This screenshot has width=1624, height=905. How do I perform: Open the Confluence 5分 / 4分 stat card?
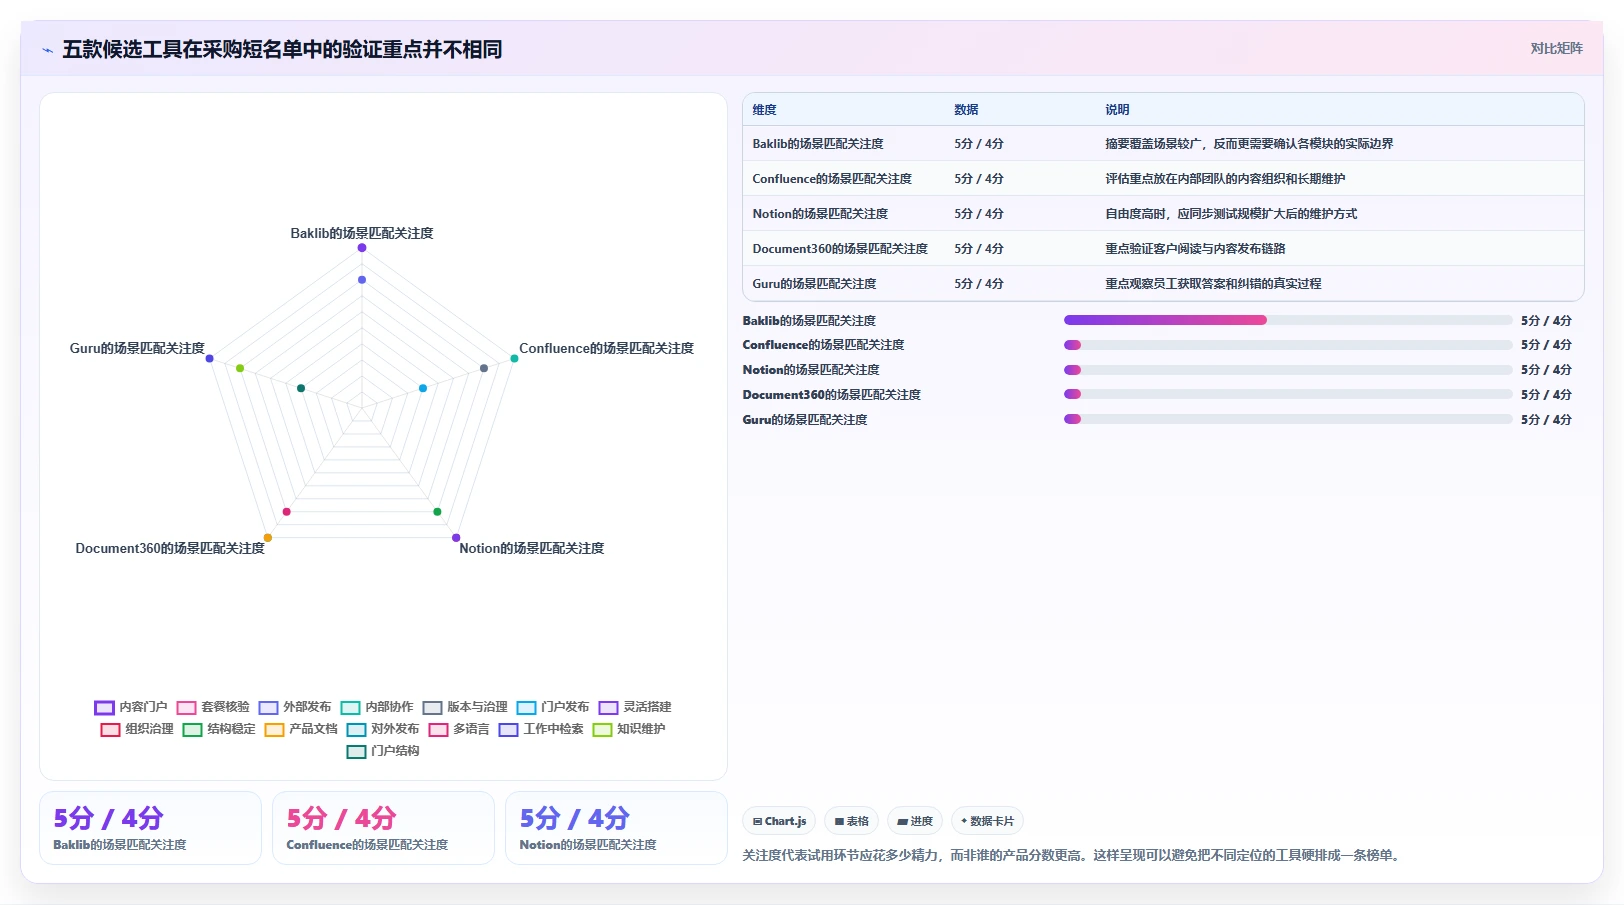383,828
